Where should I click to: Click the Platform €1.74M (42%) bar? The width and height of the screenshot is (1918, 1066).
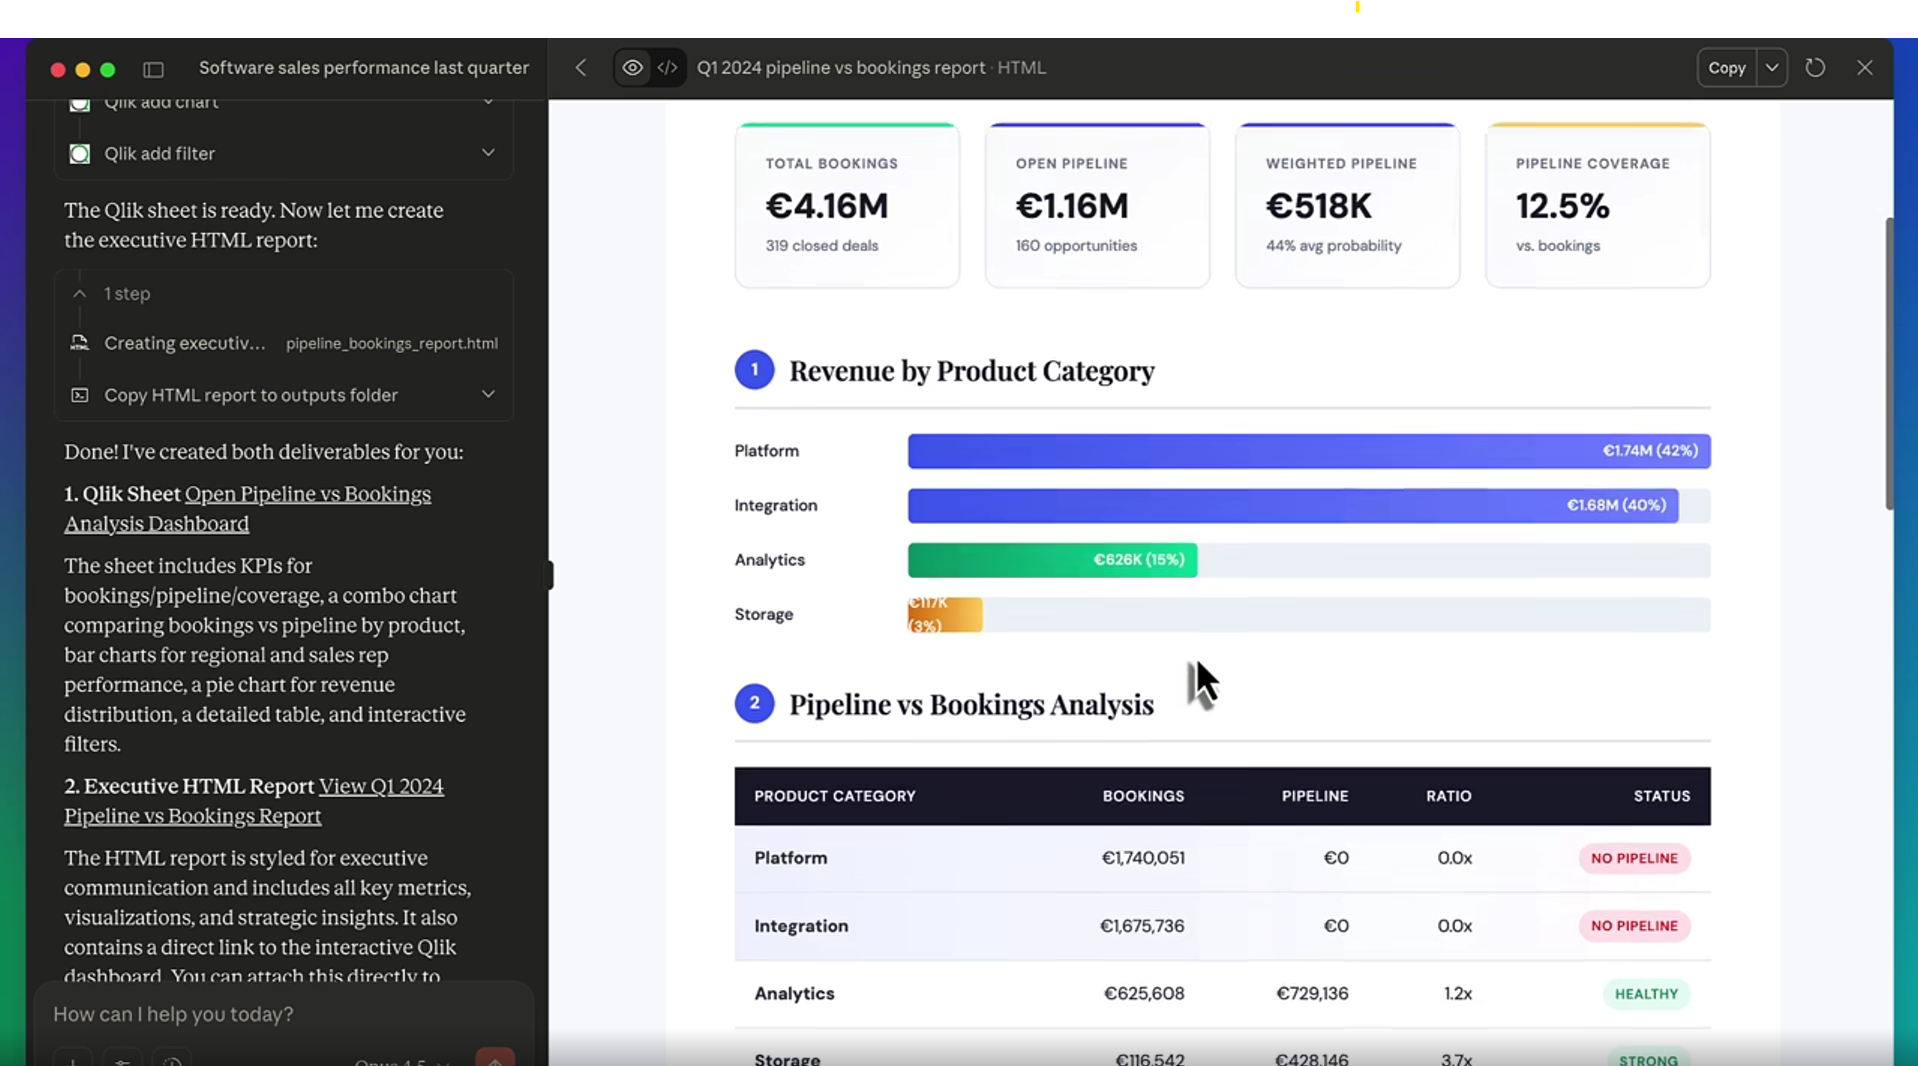pyautogui.click(x=1309, y=451)
